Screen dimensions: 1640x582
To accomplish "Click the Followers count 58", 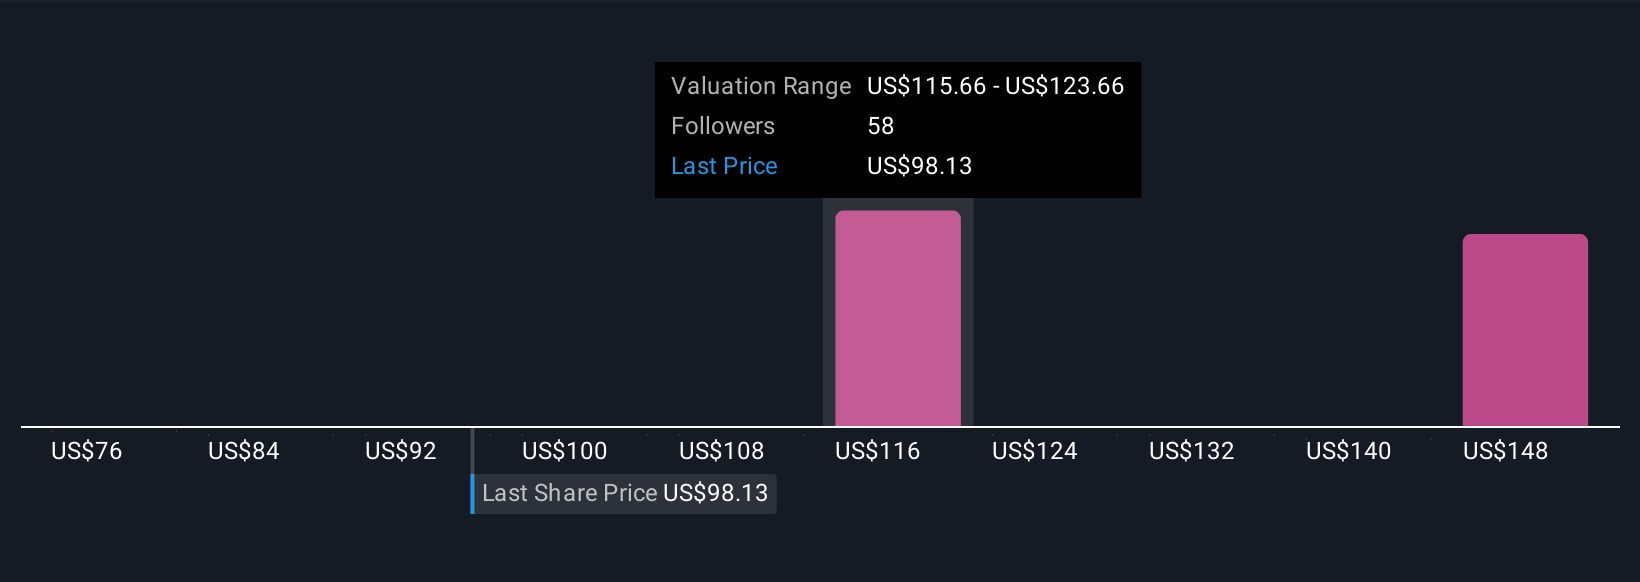I will coord(881,126).
